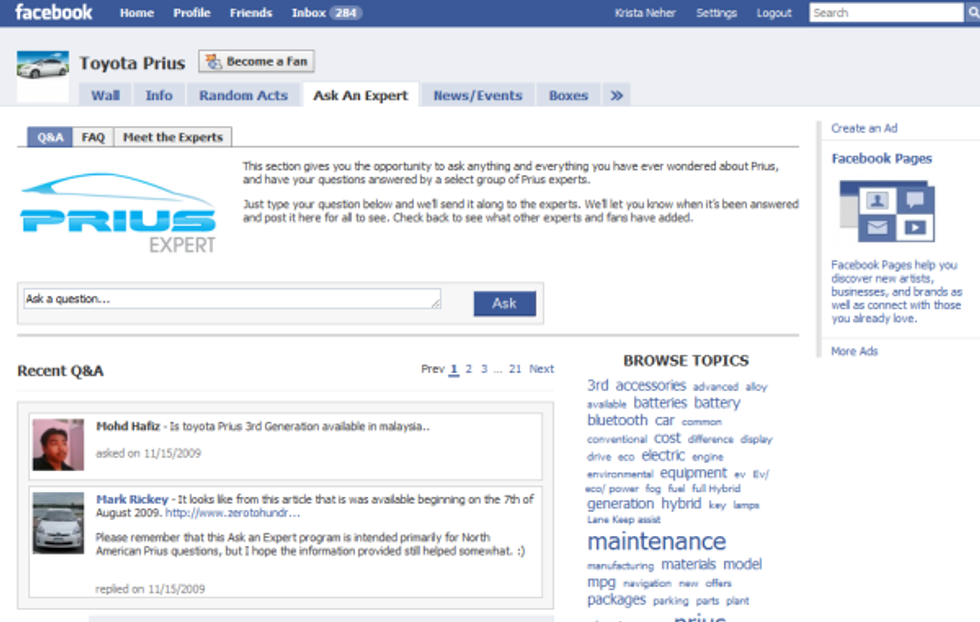Image resolution: width=980 pixels, height=622 pixels.
Task: Click the Prius Expert logo image
Action: click(x=118, y=213)
